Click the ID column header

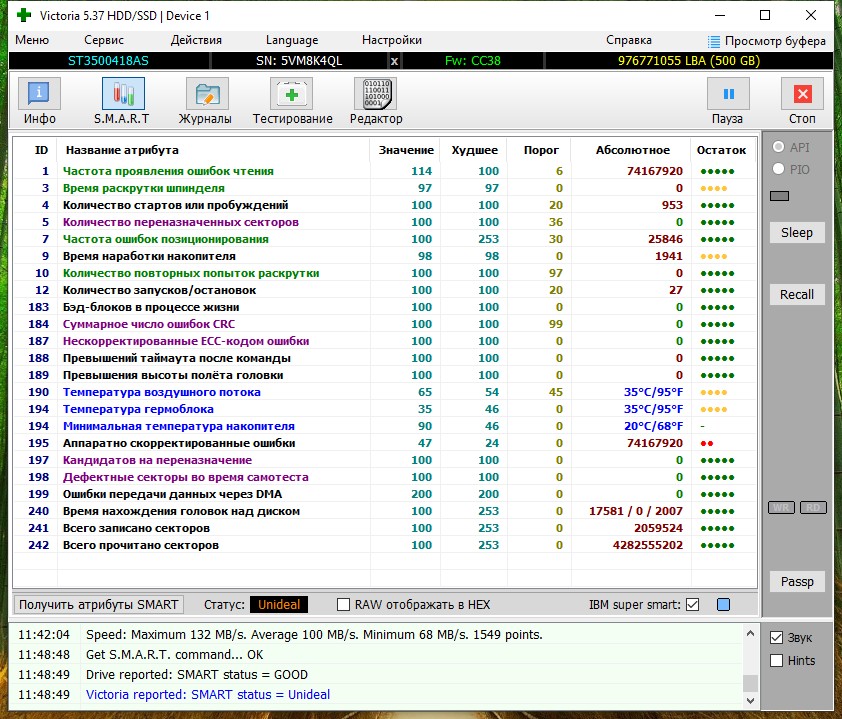click(x=41, y=150)
